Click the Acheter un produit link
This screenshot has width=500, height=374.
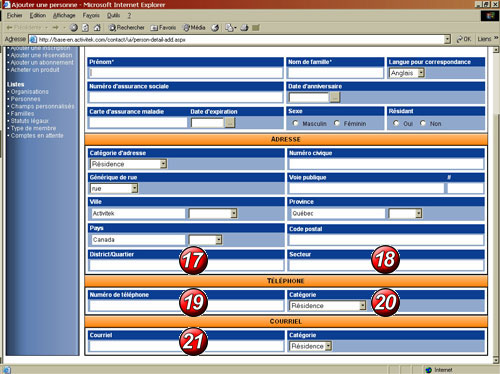[35, 70]
